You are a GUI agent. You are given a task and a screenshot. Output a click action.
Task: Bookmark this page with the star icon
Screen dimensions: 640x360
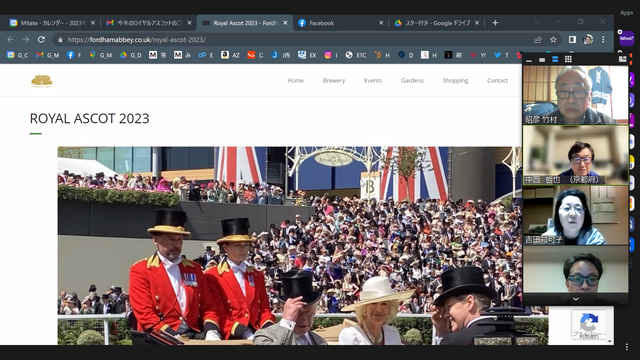(x=553, y=40)
